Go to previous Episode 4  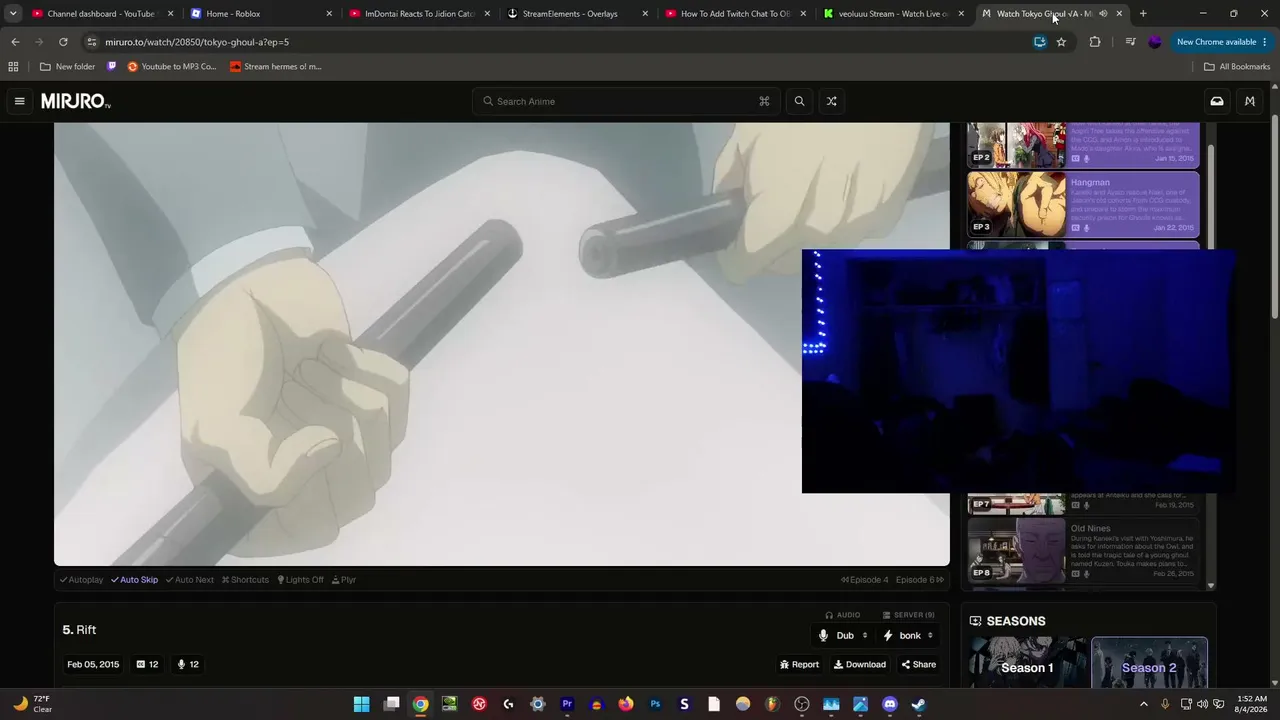pos(865,580)
